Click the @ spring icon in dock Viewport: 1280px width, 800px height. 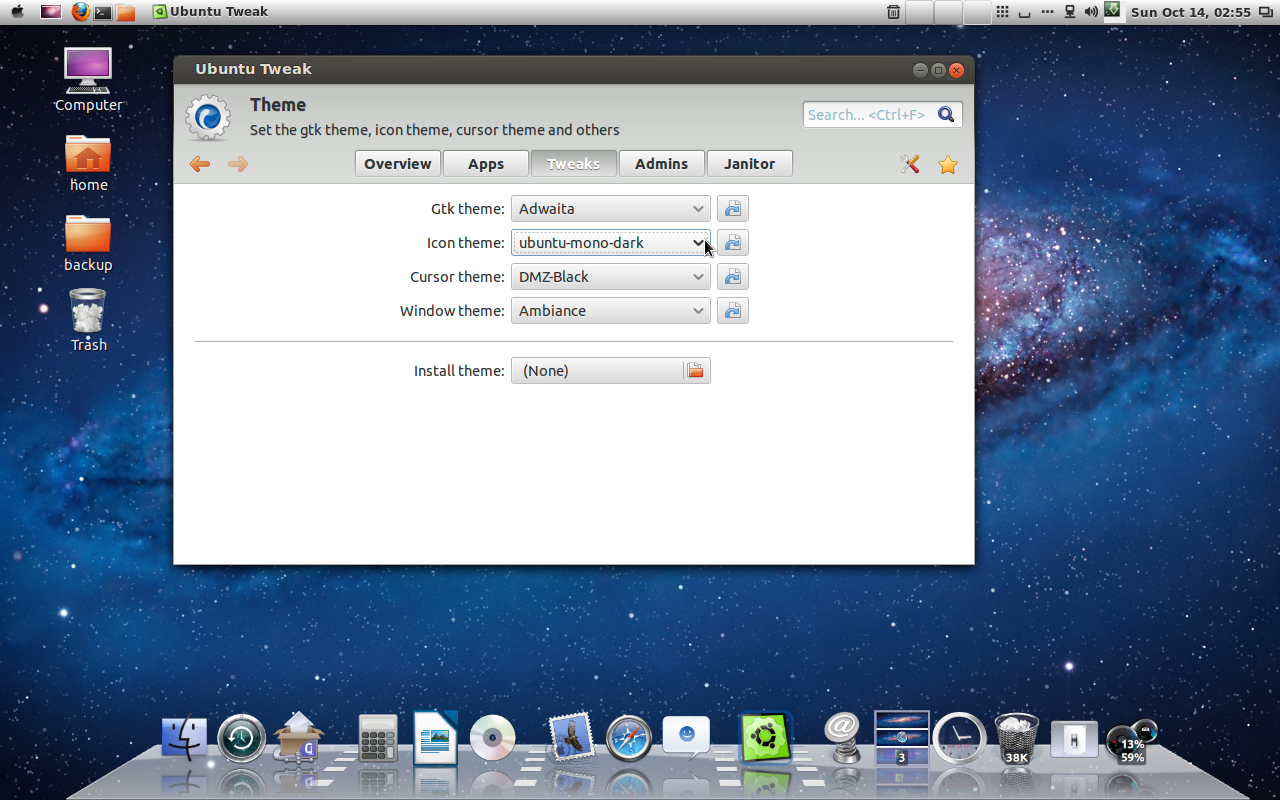(843, 738)
